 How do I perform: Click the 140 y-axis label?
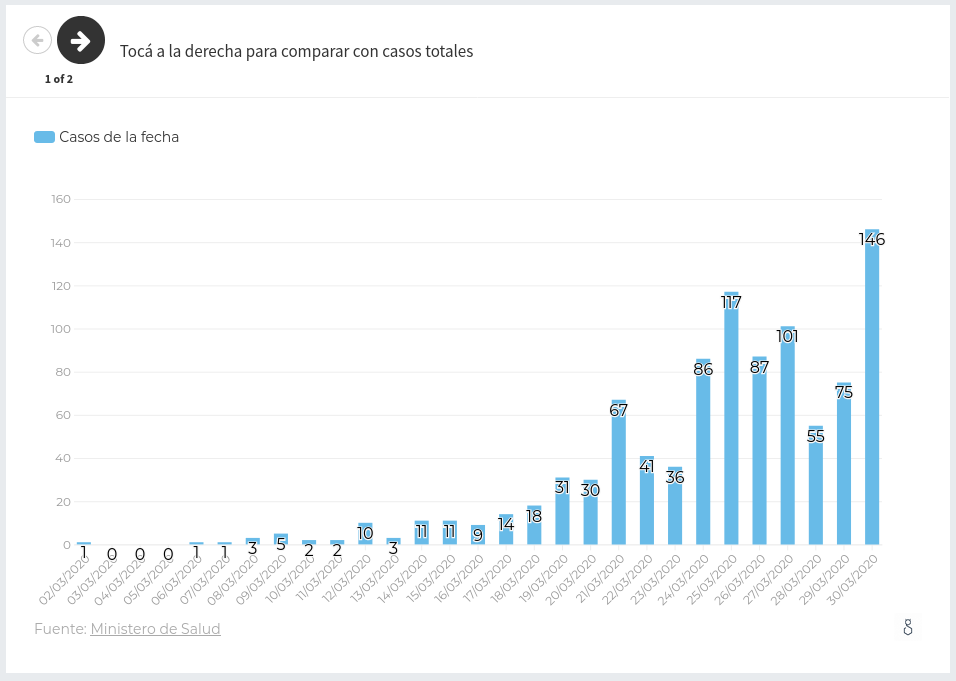click(x=61, y=243)
